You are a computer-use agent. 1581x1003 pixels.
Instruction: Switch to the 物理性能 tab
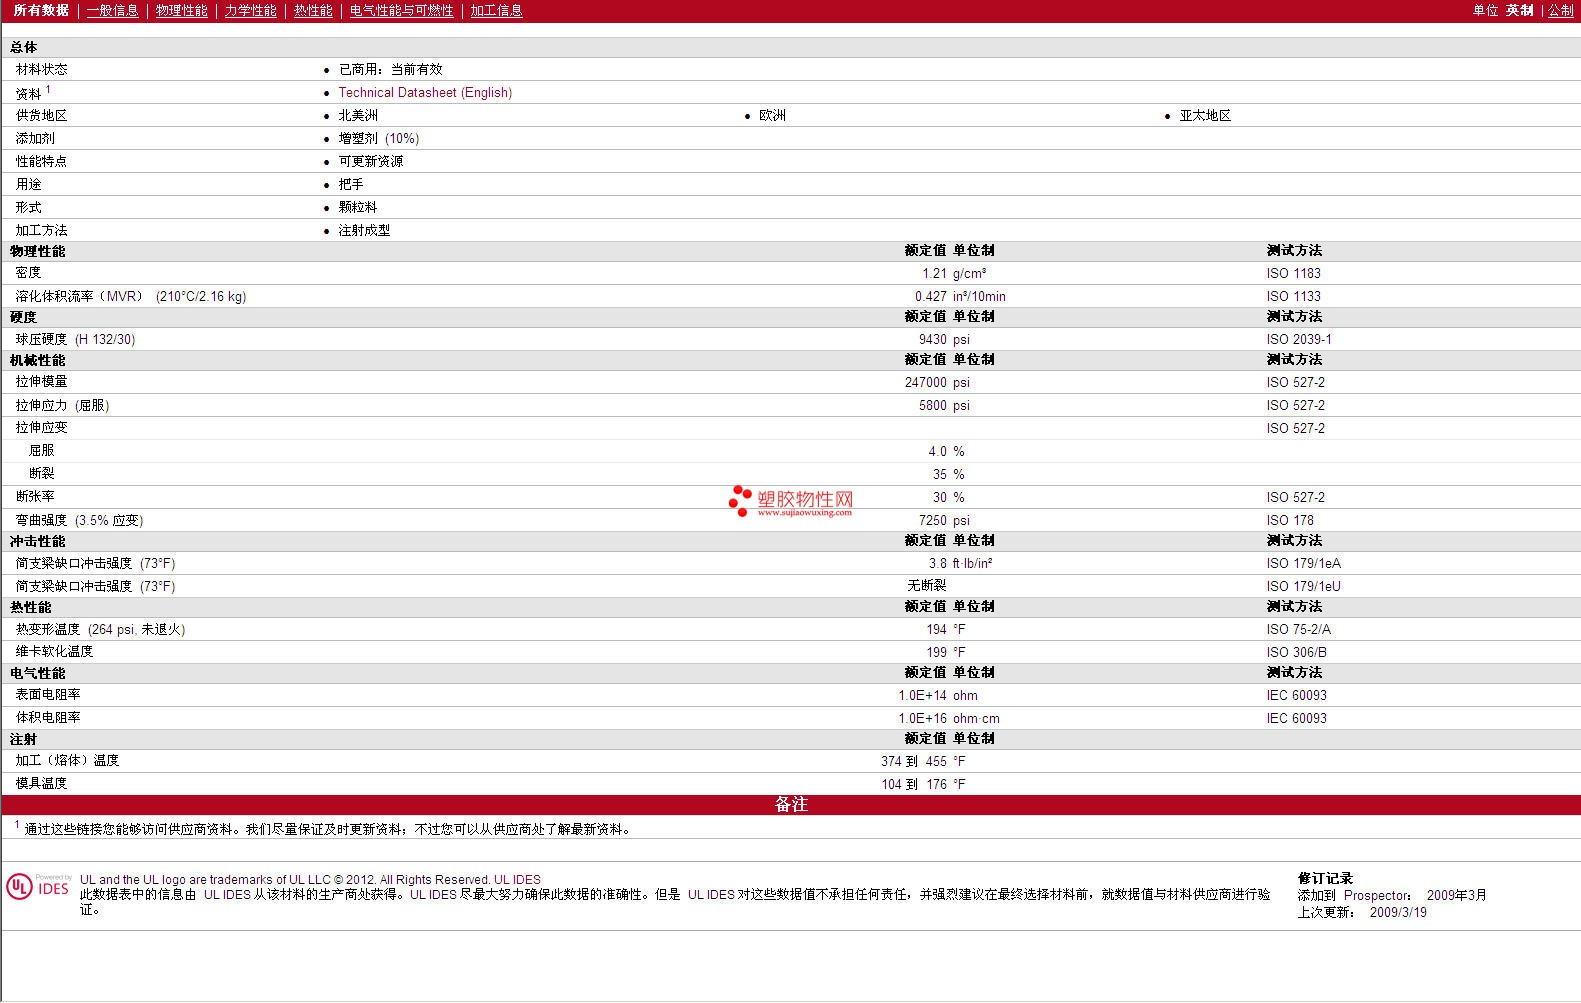181,10
